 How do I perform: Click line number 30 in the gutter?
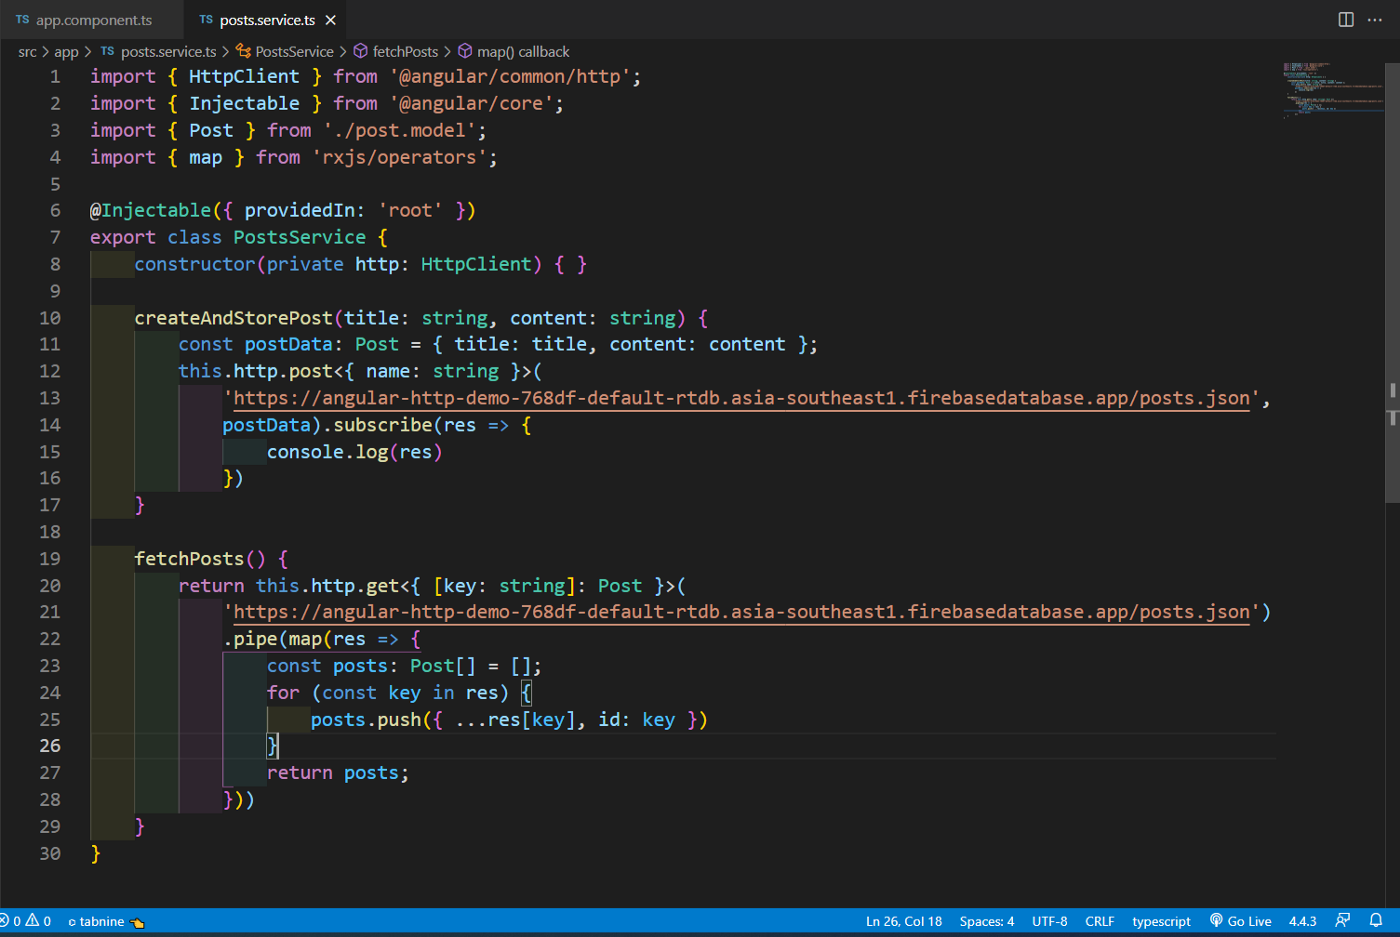point(50,853)
